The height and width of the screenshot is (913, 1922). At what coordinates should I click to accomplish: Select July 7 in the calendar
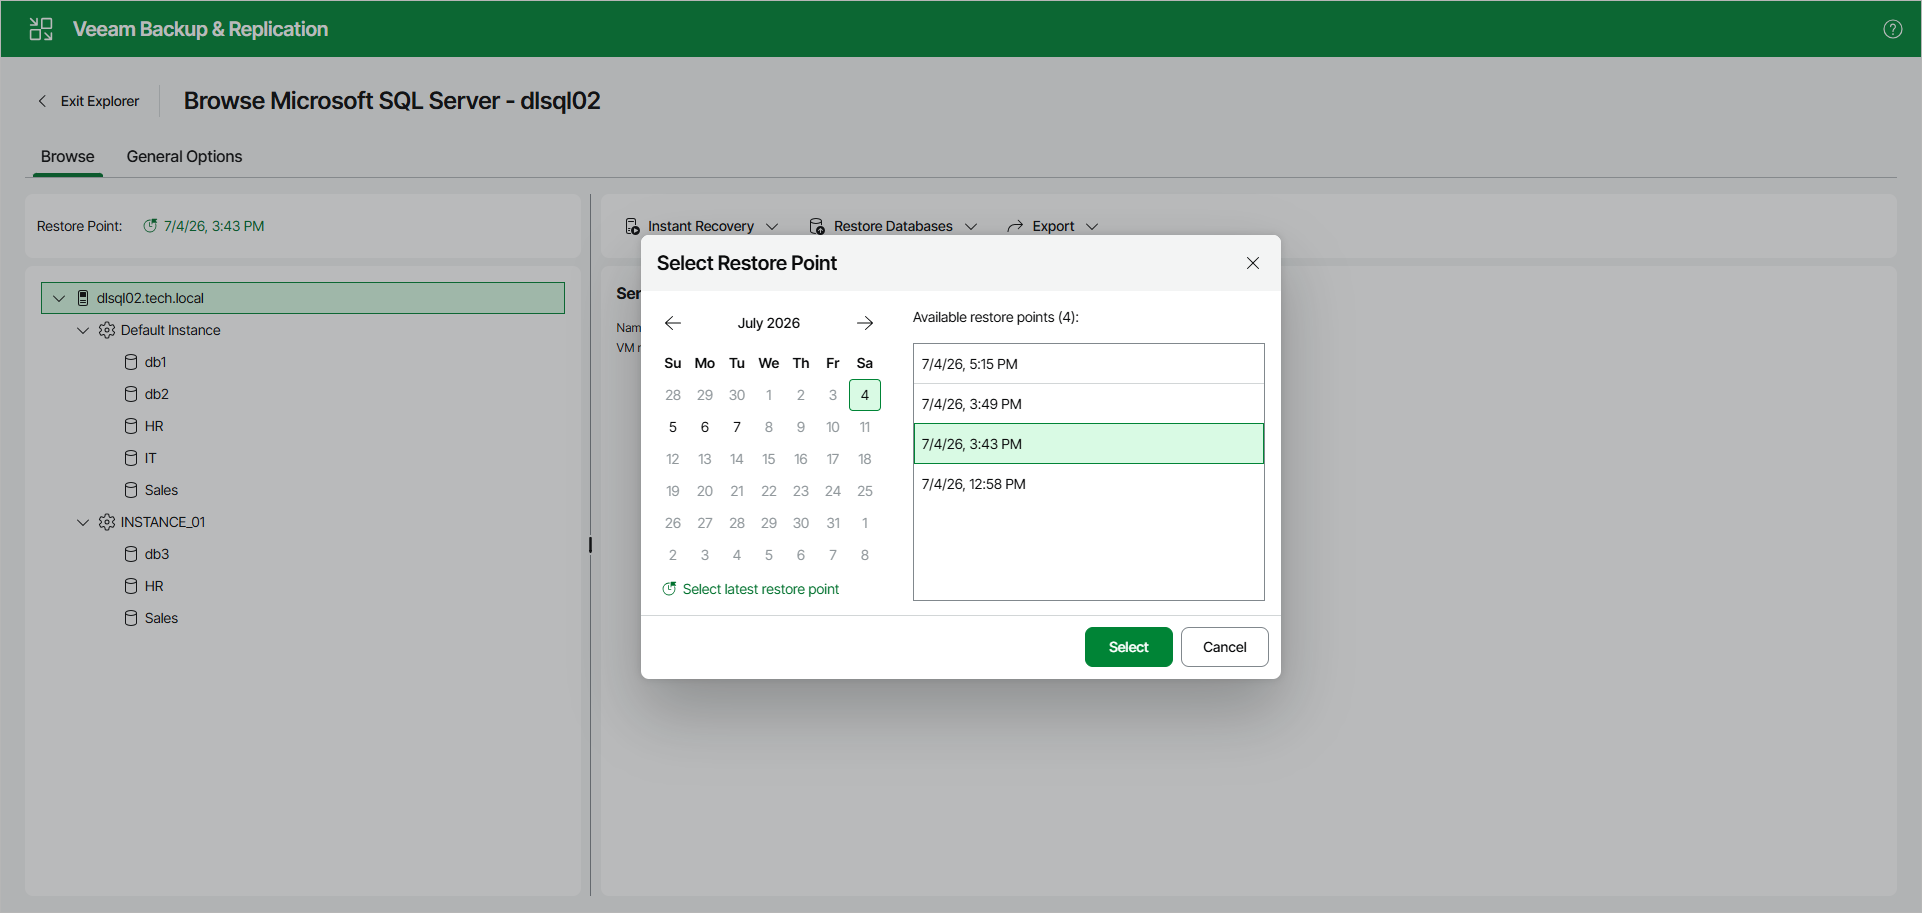(x=737, y=427)
